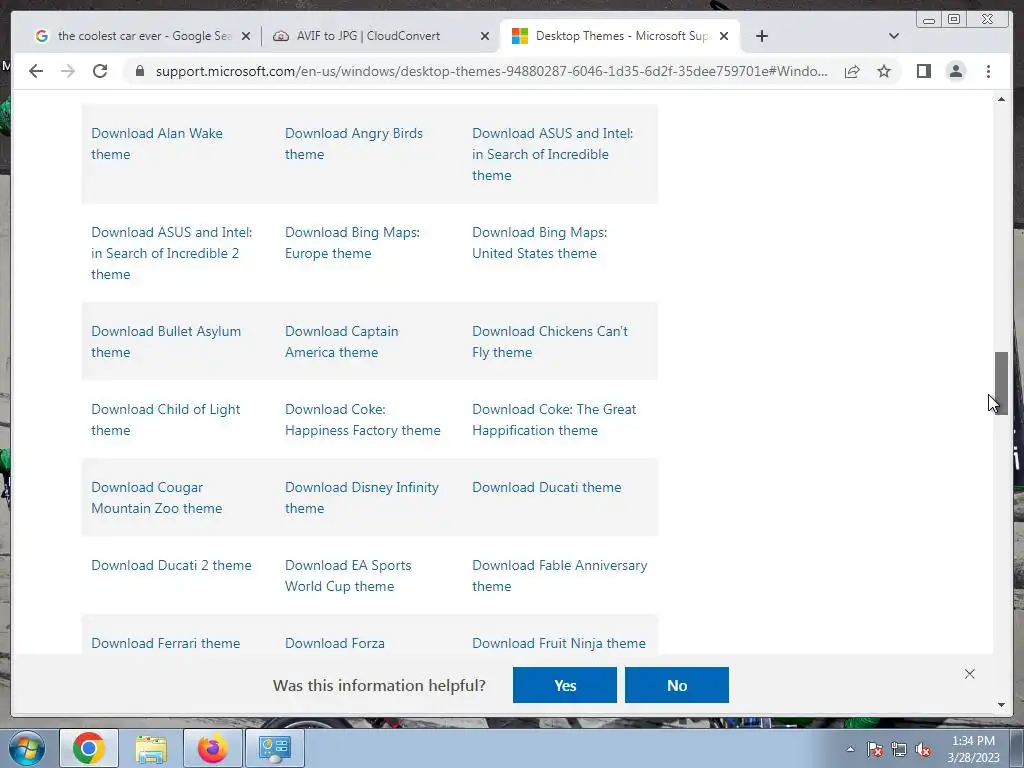Download Child of Light theme
This screenshot has height=768, width=1024.
165,420
